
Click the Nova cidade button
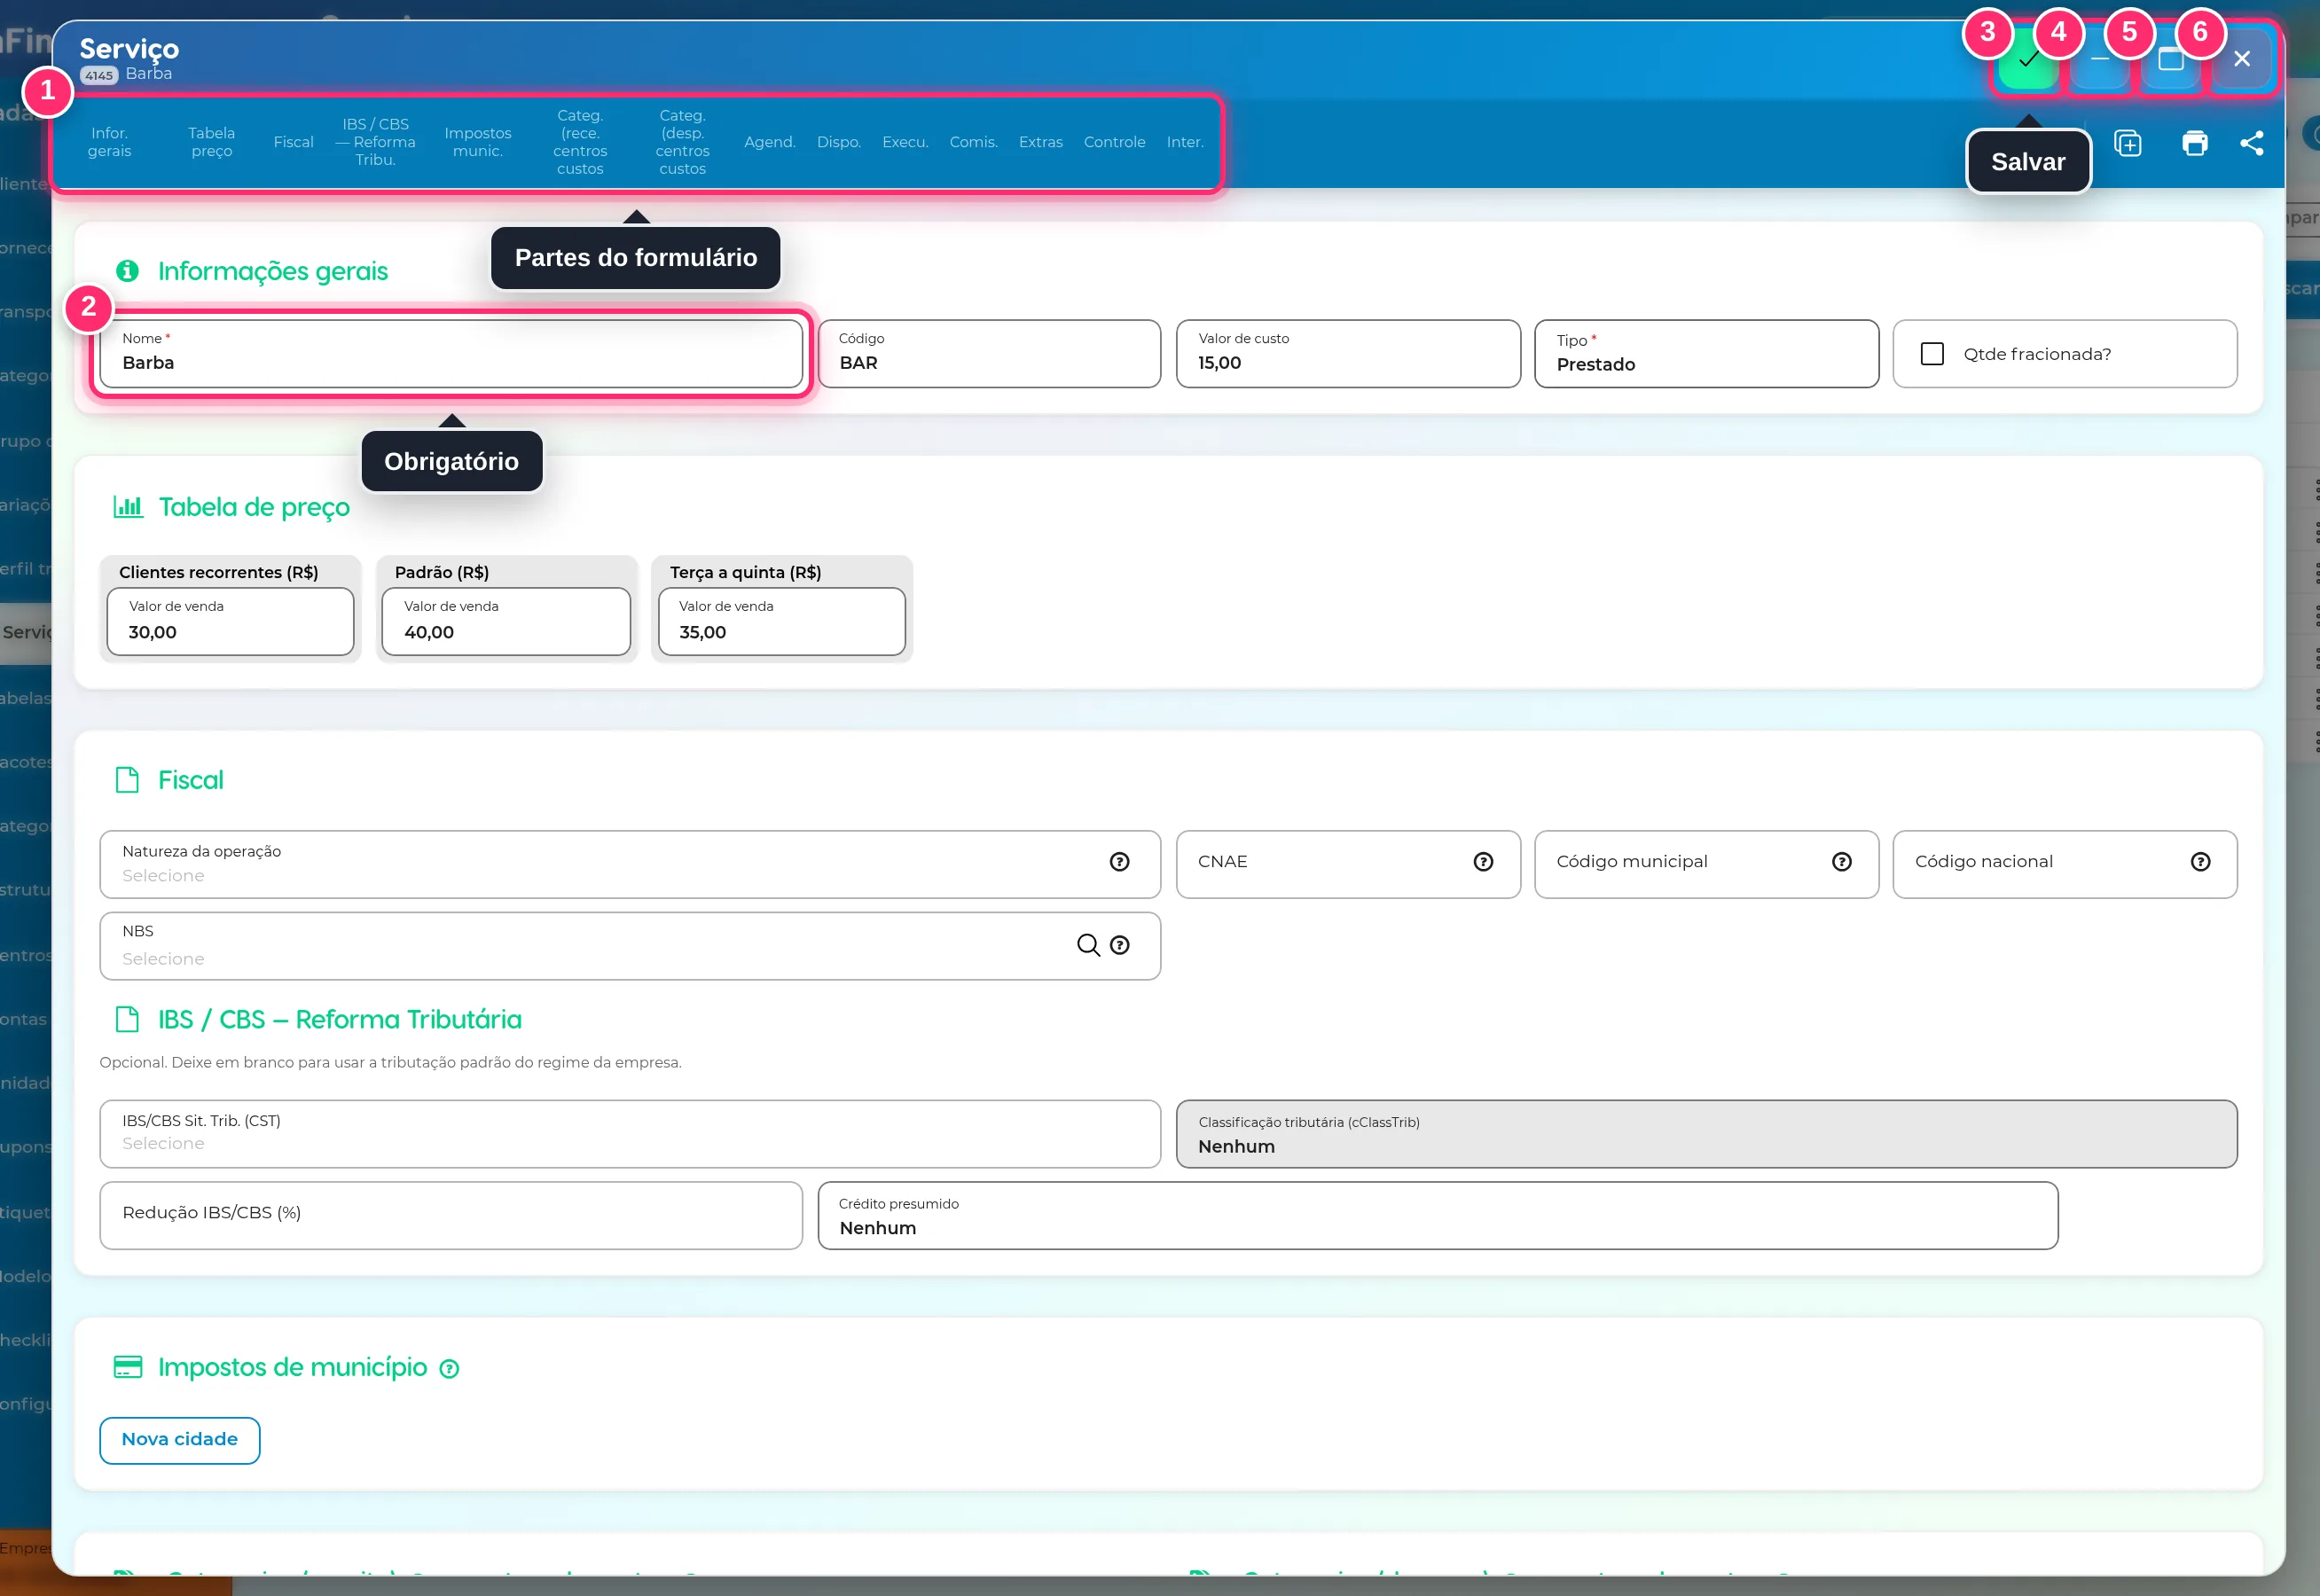pyautogui.click(x=180, y=1440)
